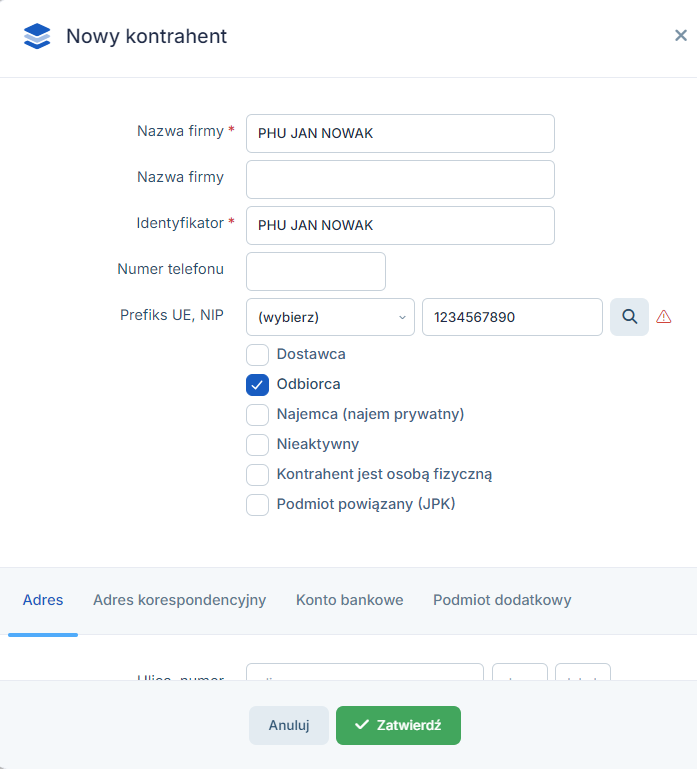Click the Numer telefonu label
Viewport: 697px width, 769px height.
tap(170, 269)
